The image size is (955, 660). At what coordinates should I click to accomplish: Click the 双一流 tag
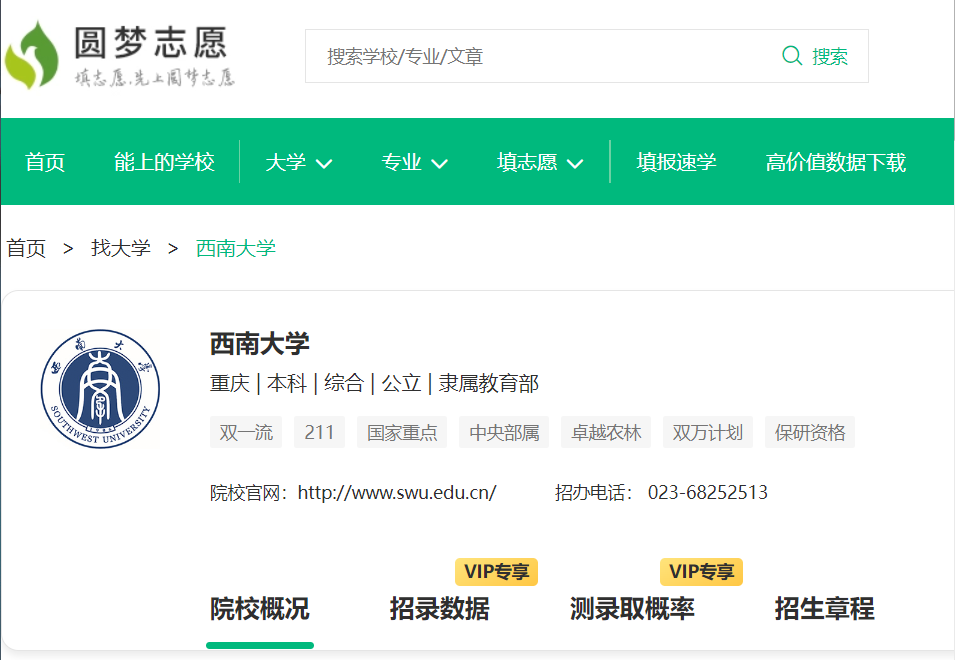246,432
